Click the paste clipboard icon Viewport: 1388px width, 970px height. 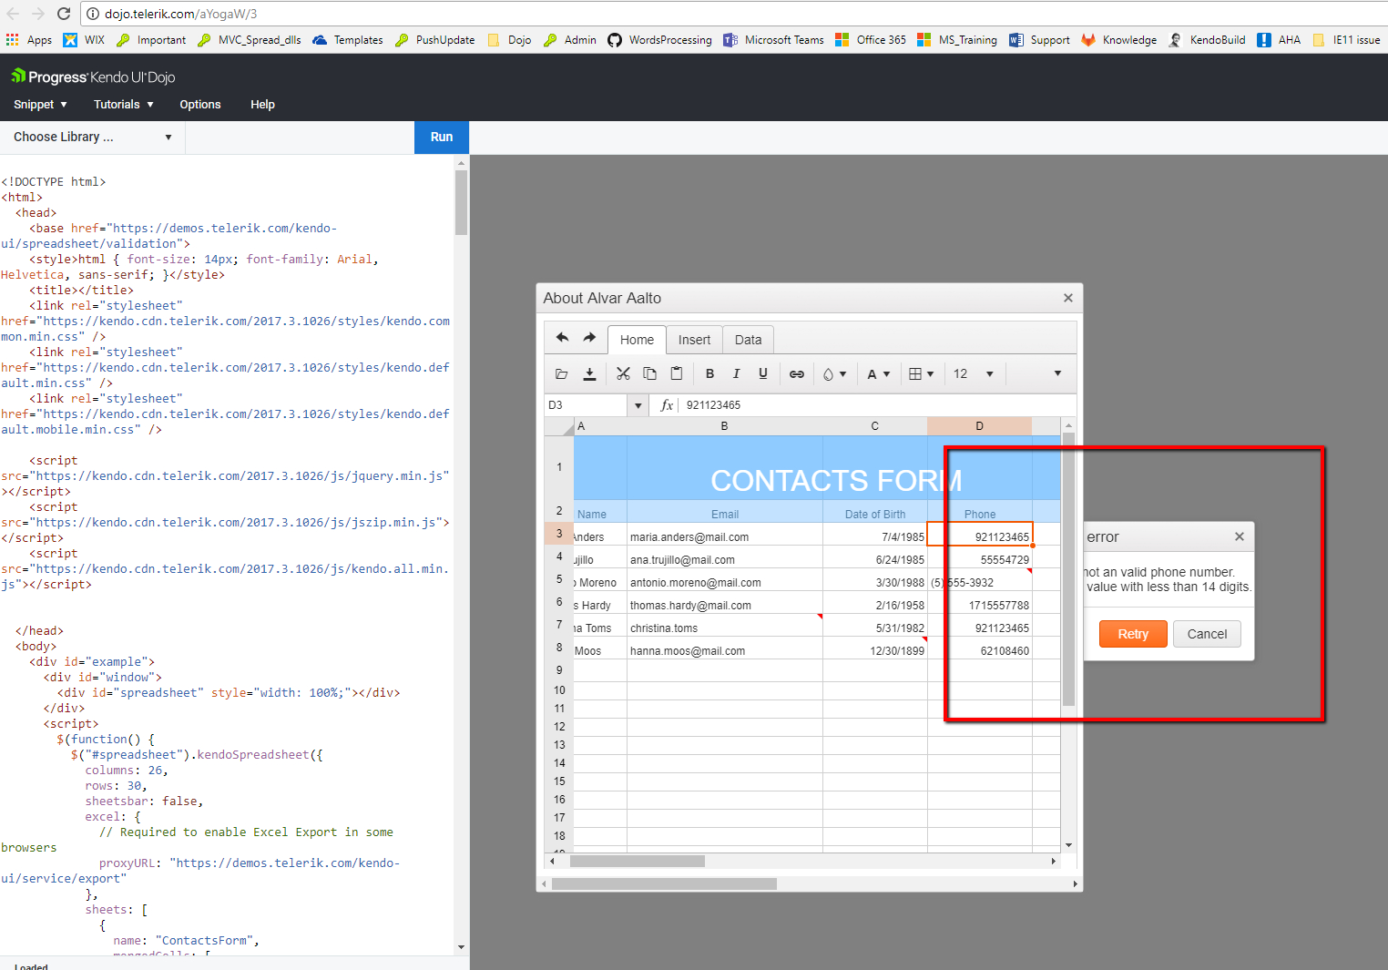tap(677, 374)
